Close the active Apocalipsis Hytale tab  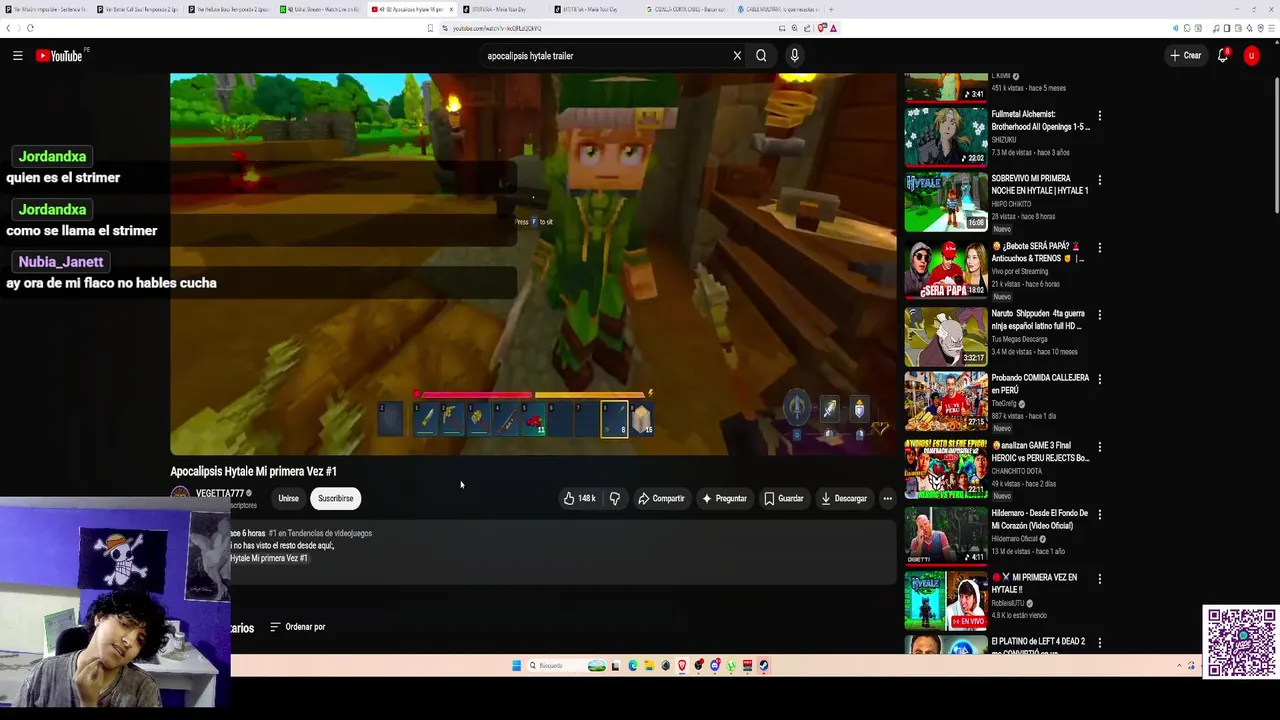(451, 9)
